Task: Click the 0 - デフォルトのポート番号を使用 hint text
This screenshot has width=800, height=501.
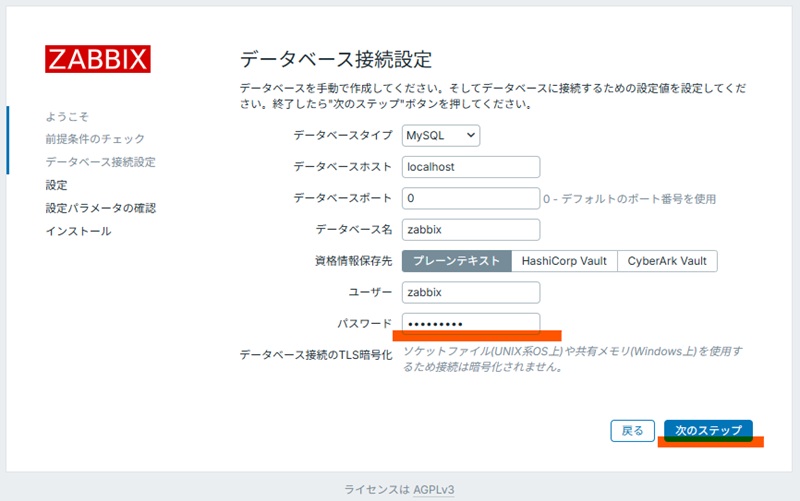Action: [x=630, y=199]
